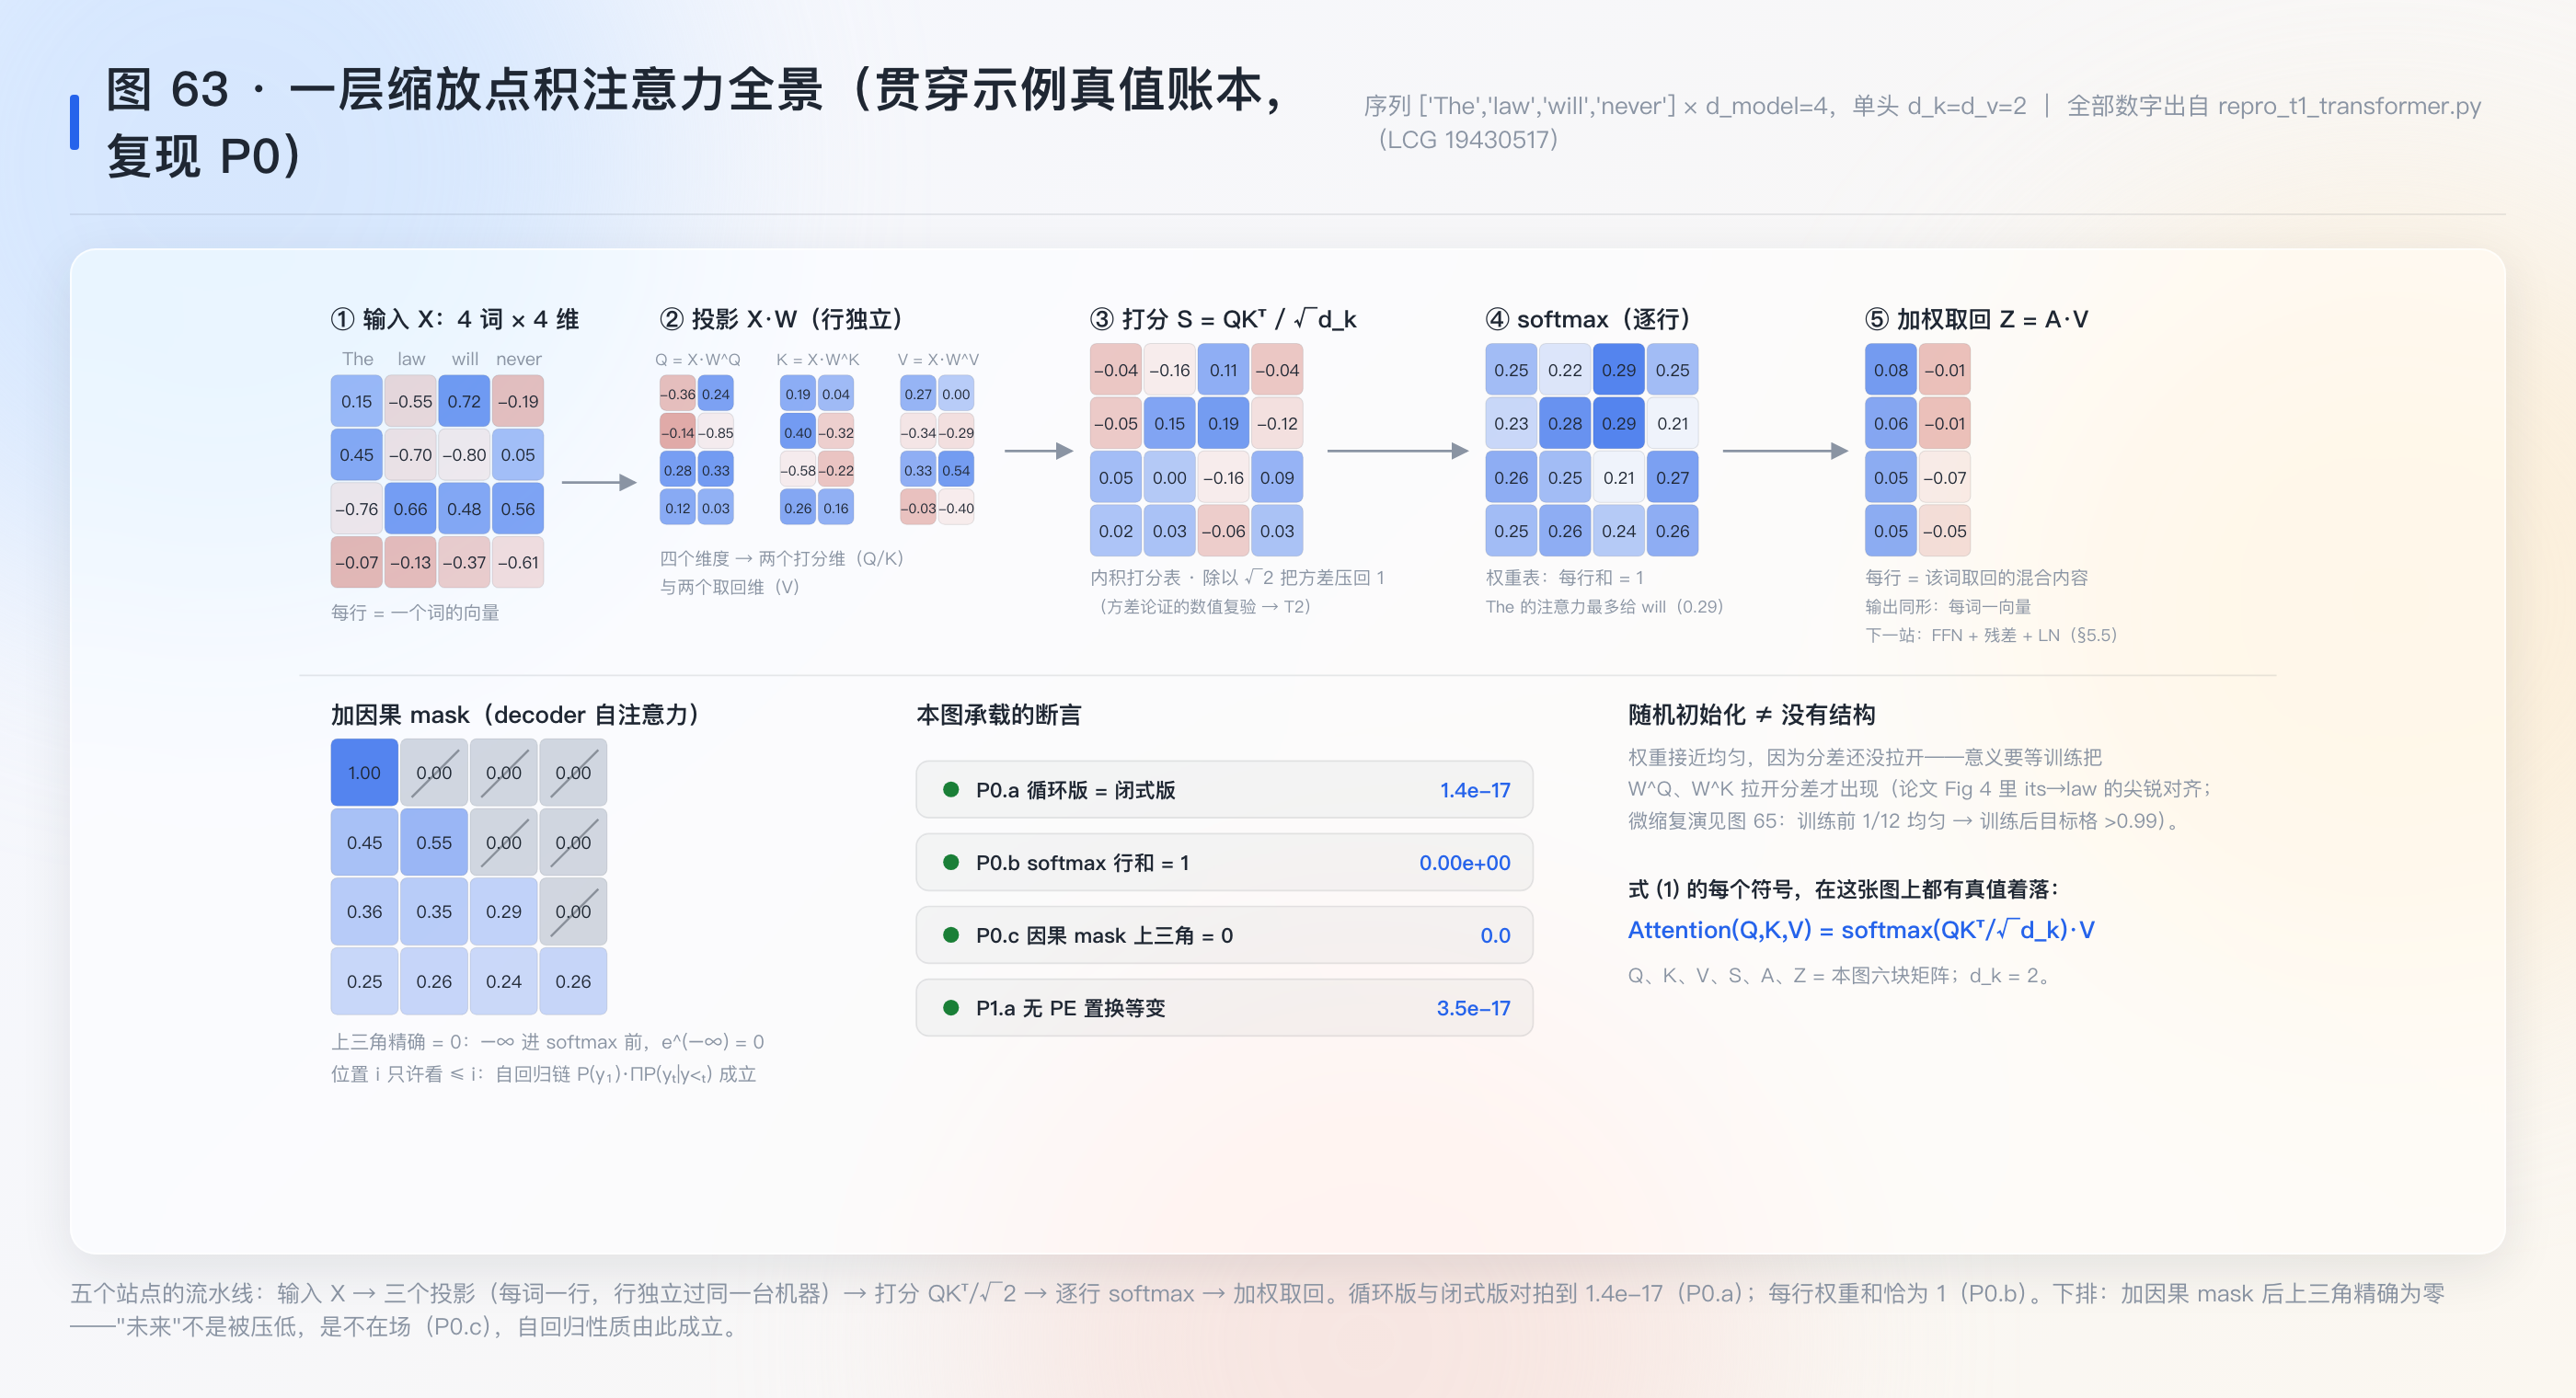This screenshot has height=1398, width=2576.
Task: Click the 'P0.b softmax 行和 = 1' assertion row
Action: tap(1224, 862)
